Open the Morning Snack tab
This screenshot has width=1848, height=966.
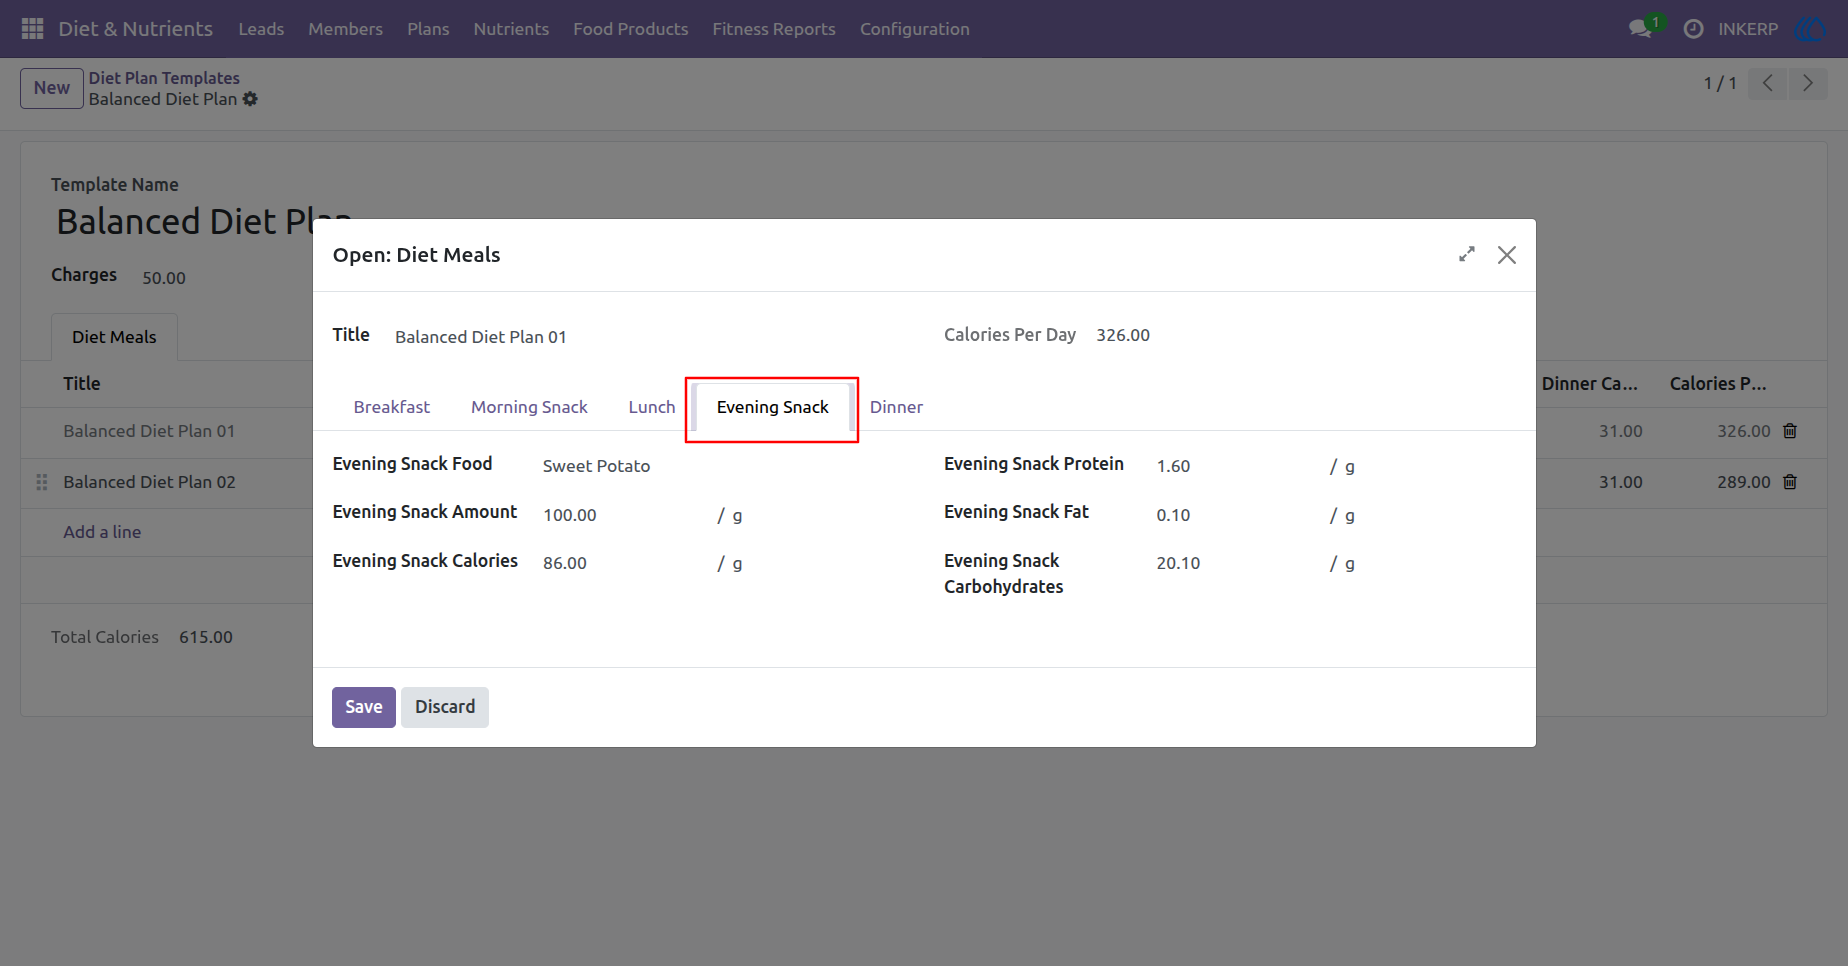click(529, 407)
